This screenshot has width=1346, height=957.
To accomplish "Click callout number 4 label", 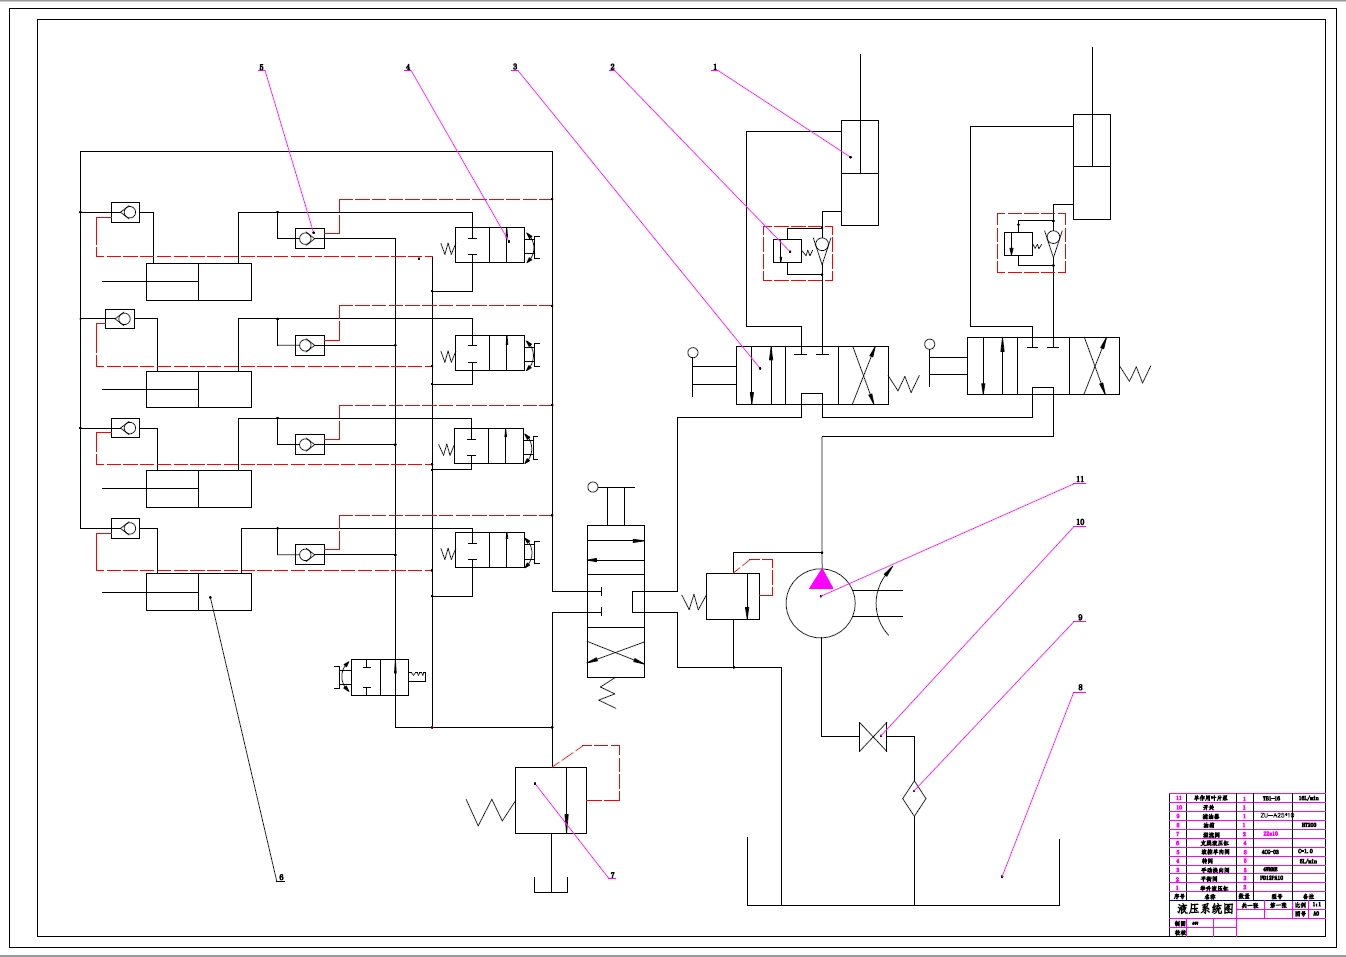I will 407,68.
